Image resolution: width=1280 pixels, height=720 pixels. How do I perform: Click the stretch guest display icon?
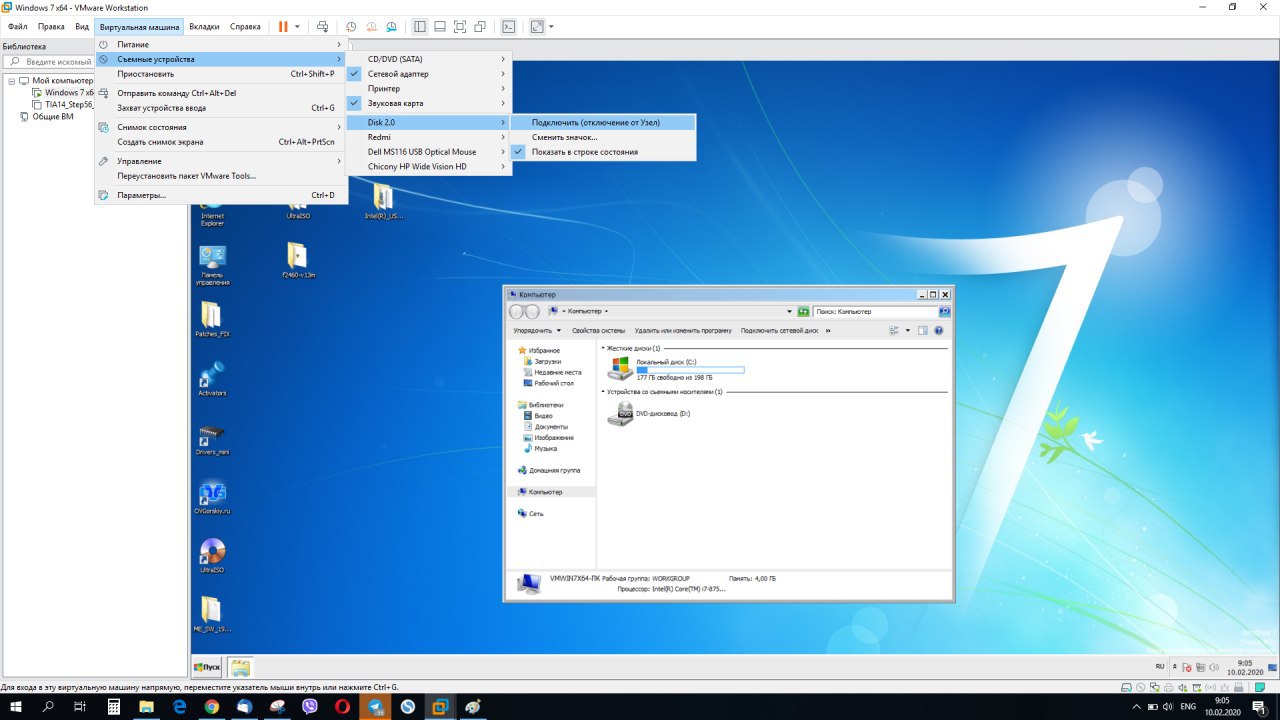[538, 26]
